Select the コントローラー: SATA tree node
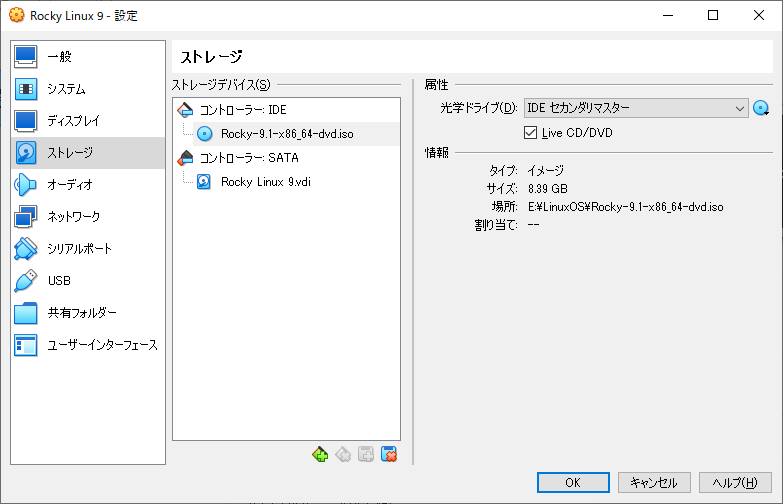Viewport: 783px width, 504px height. click(x=248, y=157)
